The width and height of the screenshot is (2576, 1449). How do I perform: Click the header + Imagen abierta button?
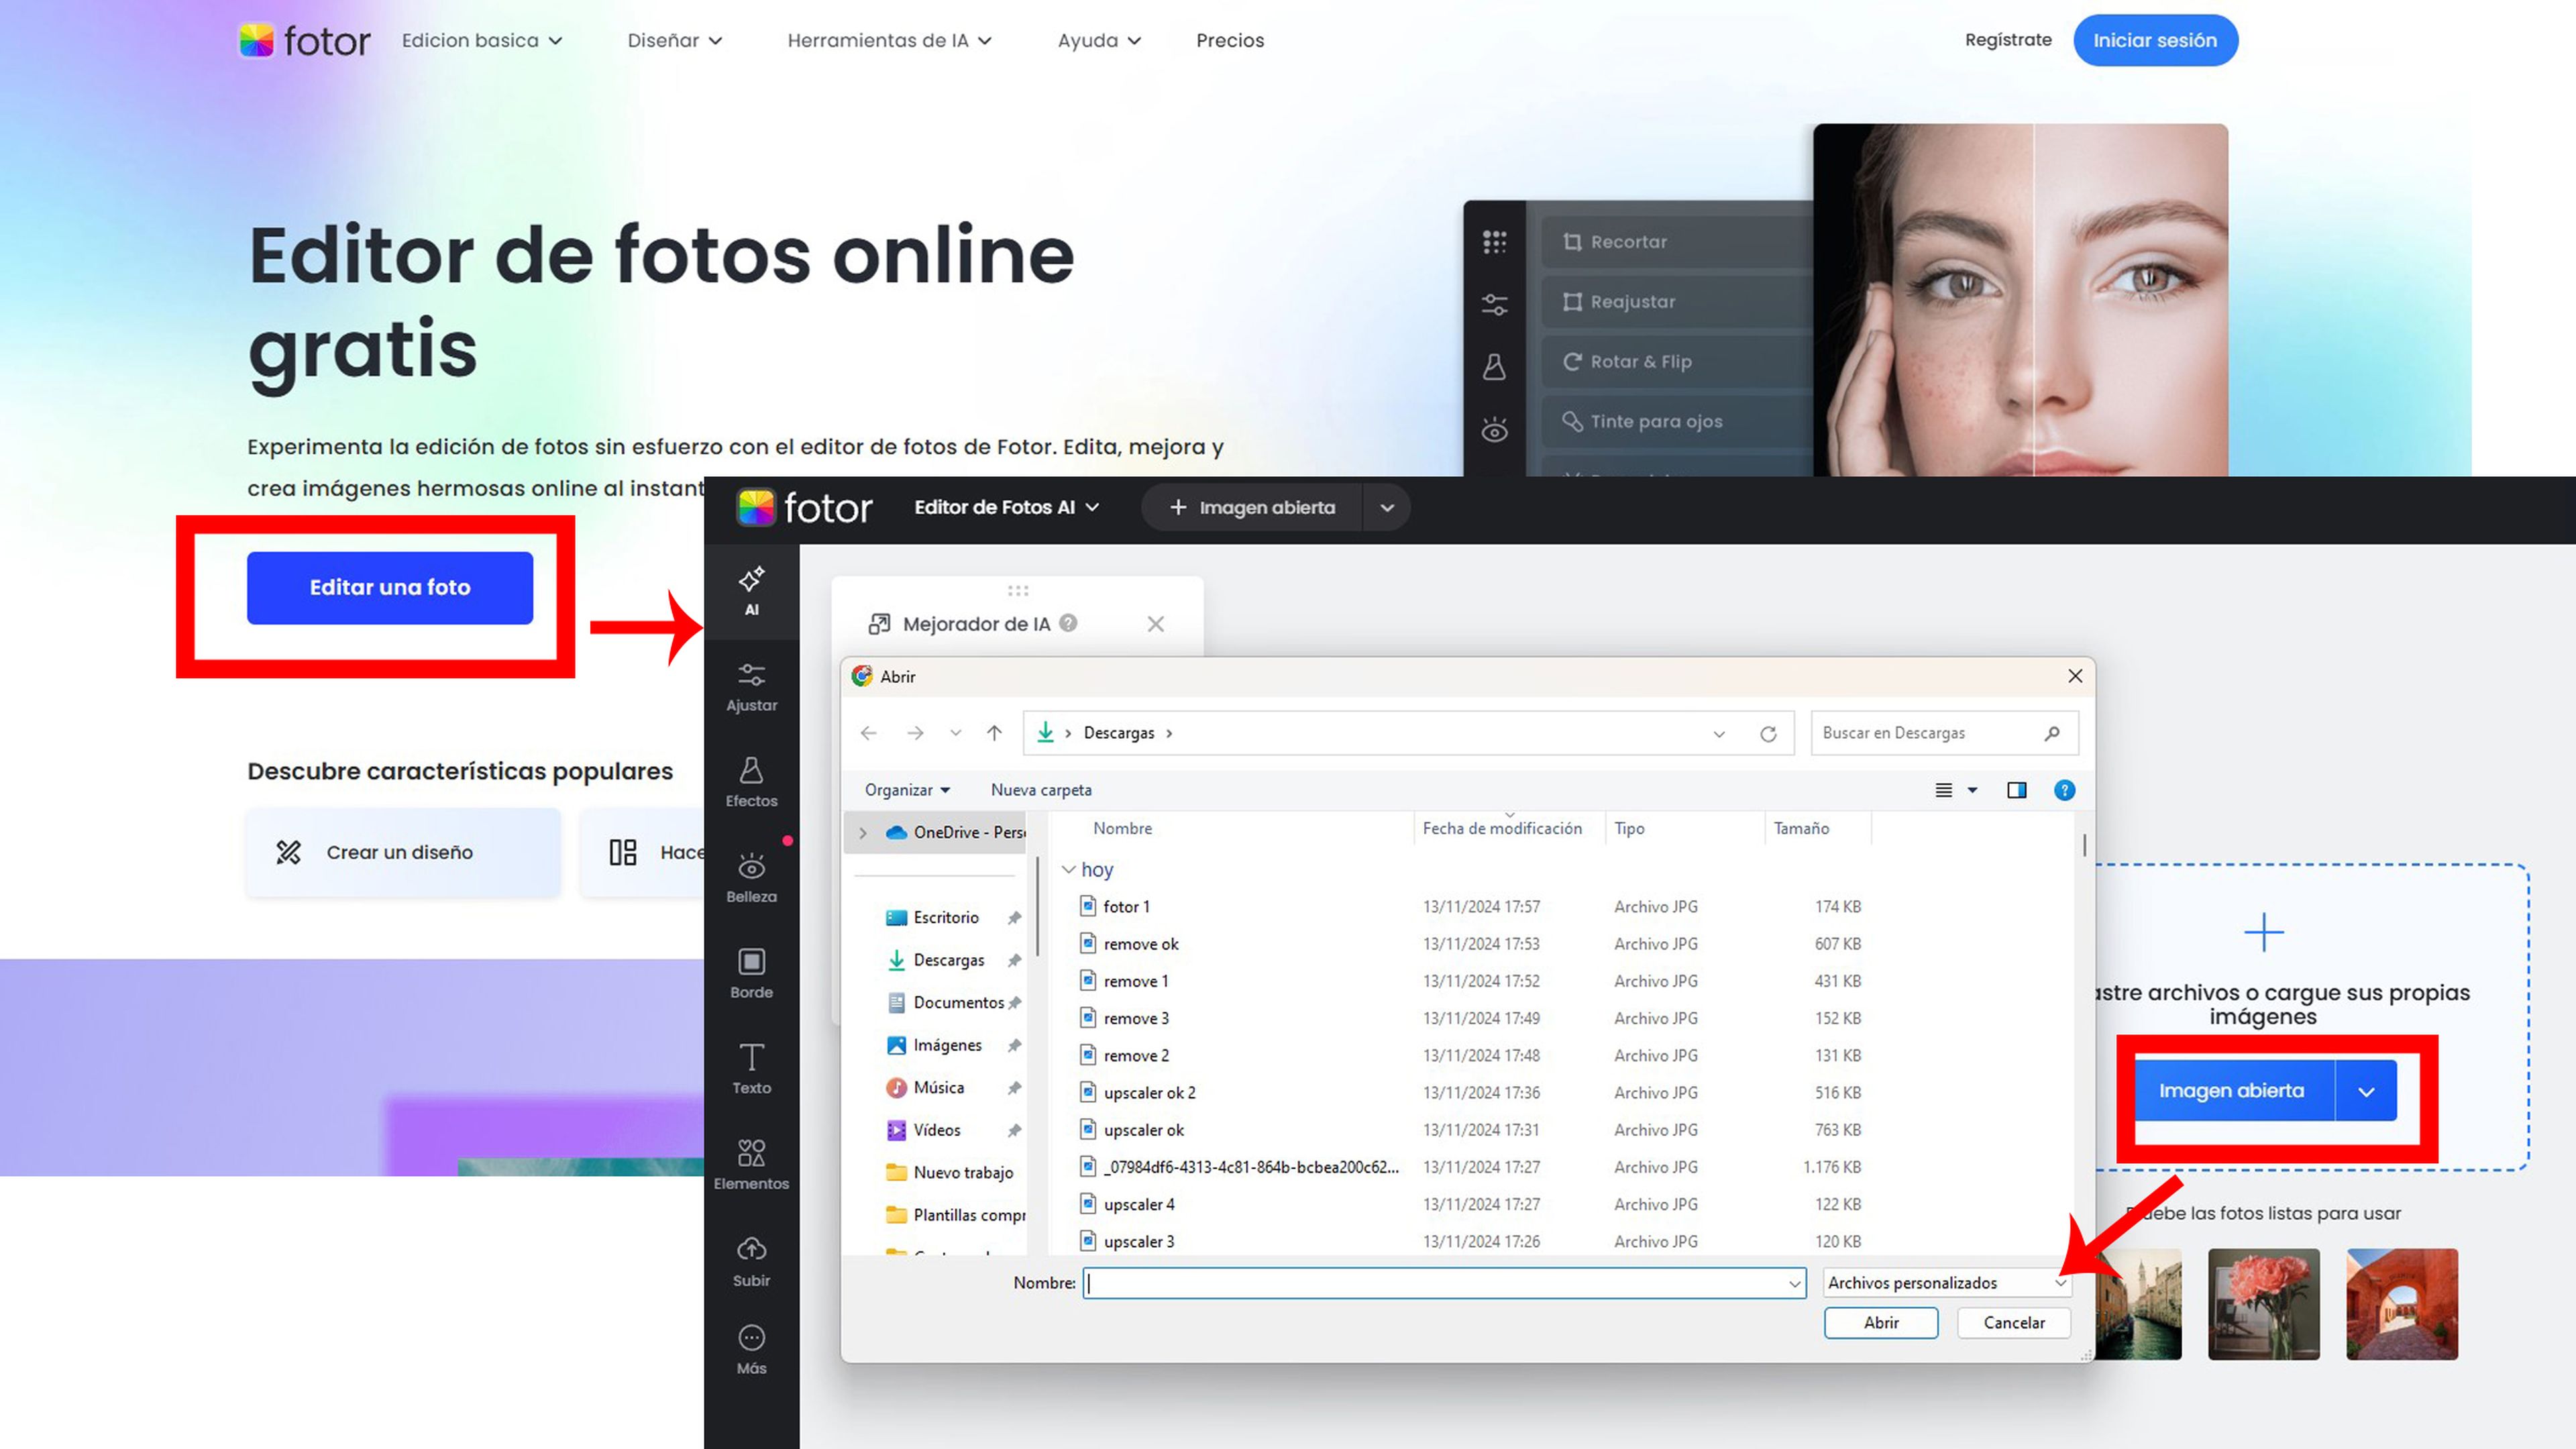tap(1252, 508)
